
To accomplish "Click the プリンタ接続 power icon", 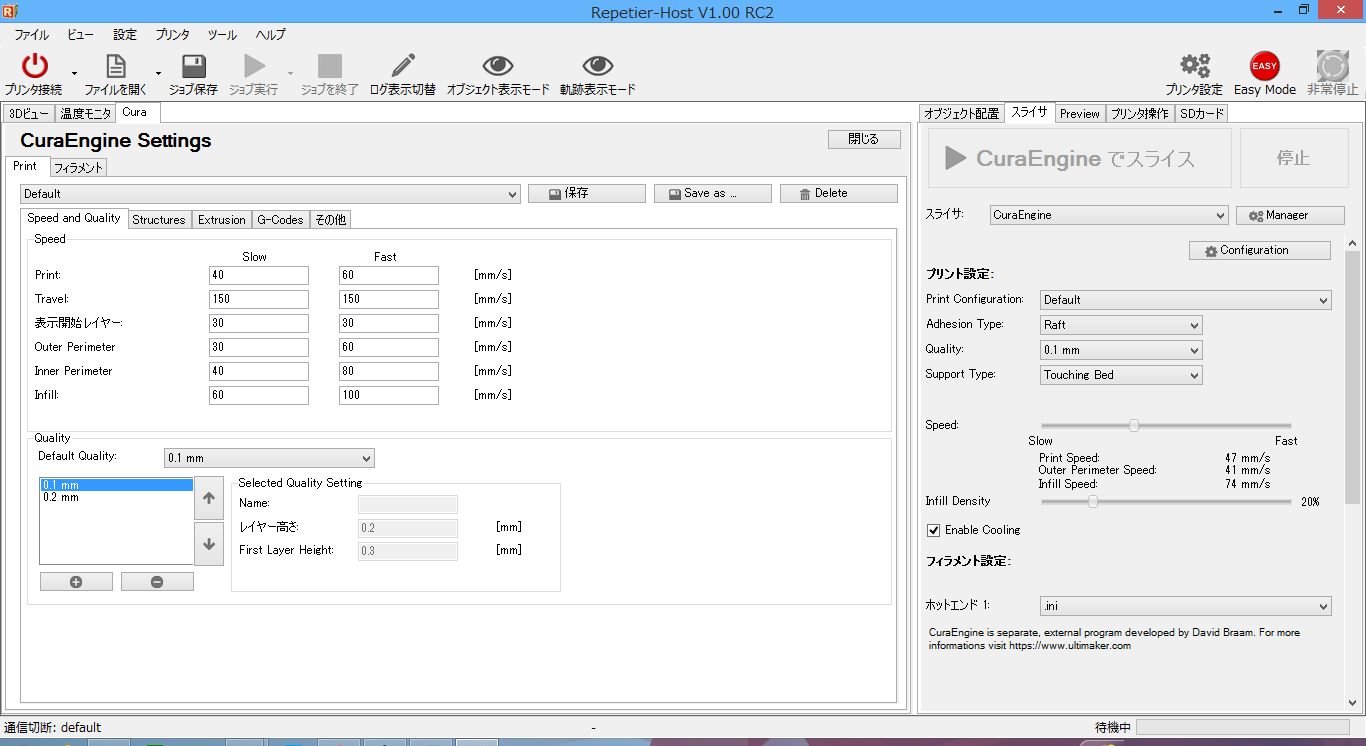I will point(35,66).
